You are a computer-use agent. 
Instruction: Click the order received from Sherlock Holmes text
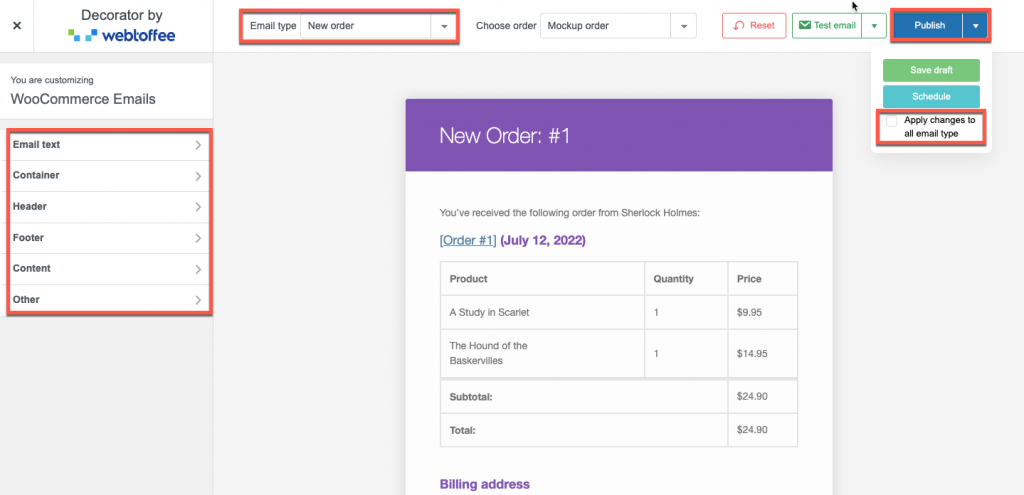point(569,213)
